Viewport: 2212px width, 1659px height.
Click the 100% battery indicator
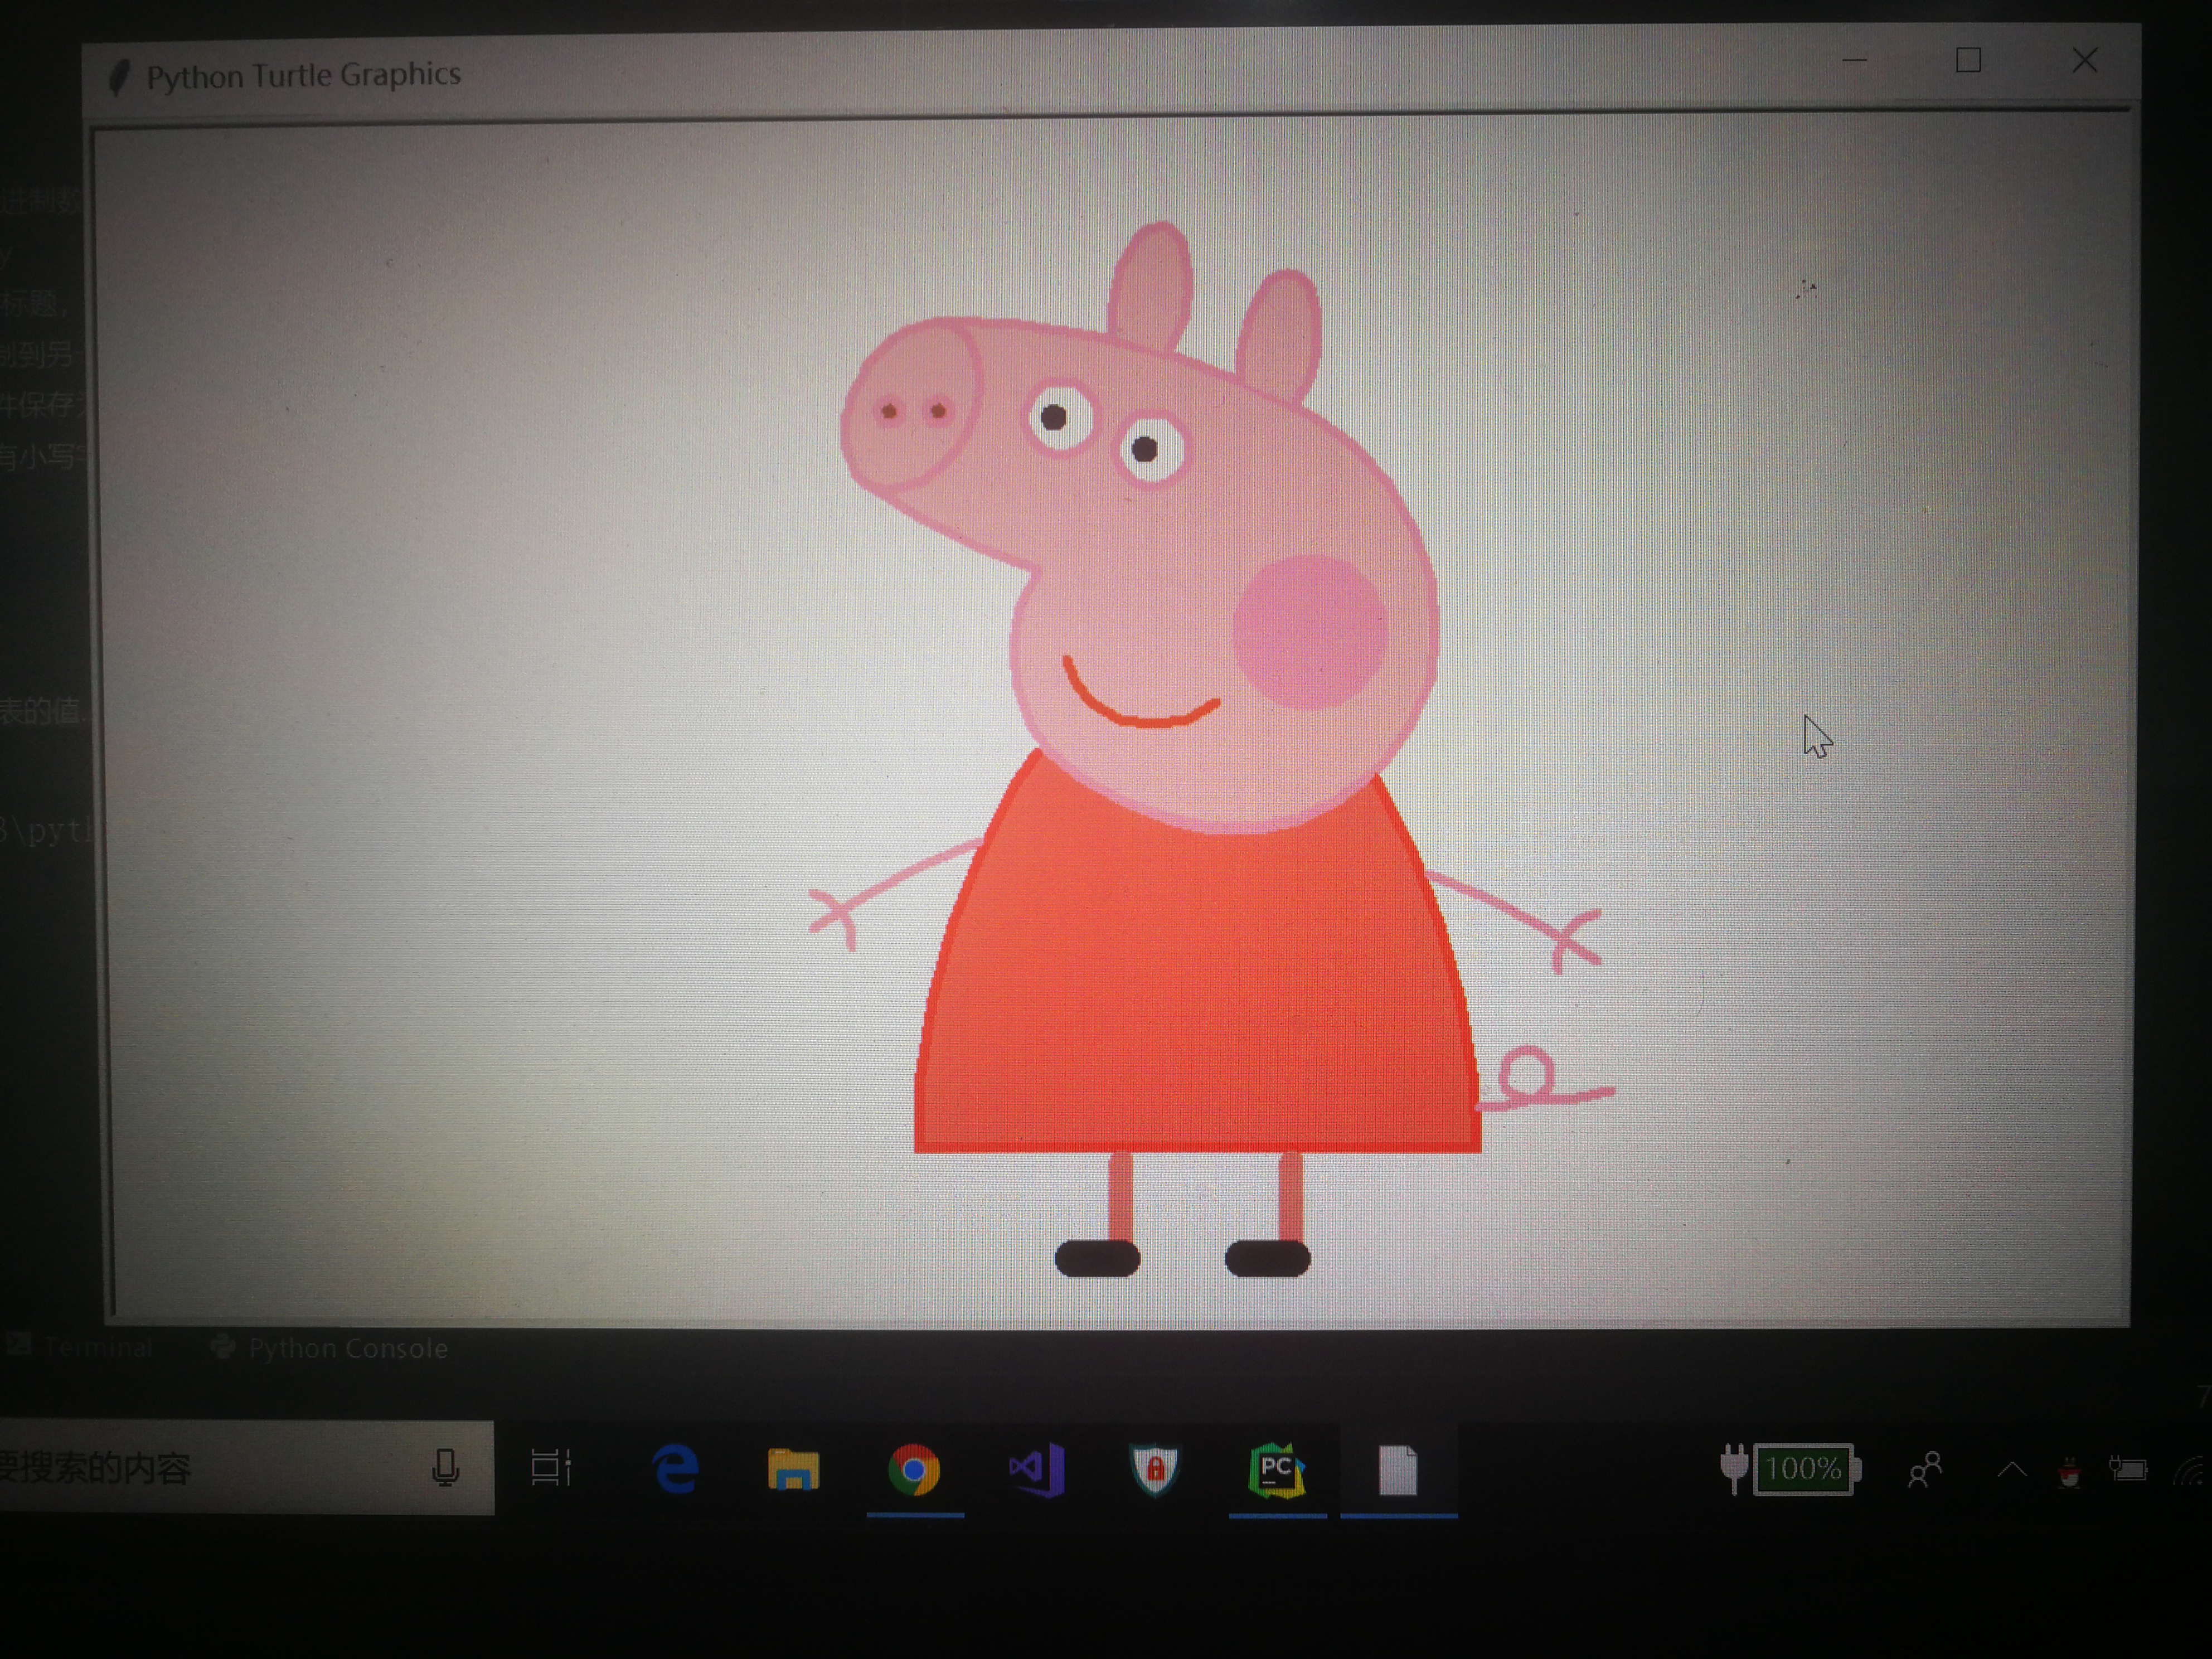1804,1469
